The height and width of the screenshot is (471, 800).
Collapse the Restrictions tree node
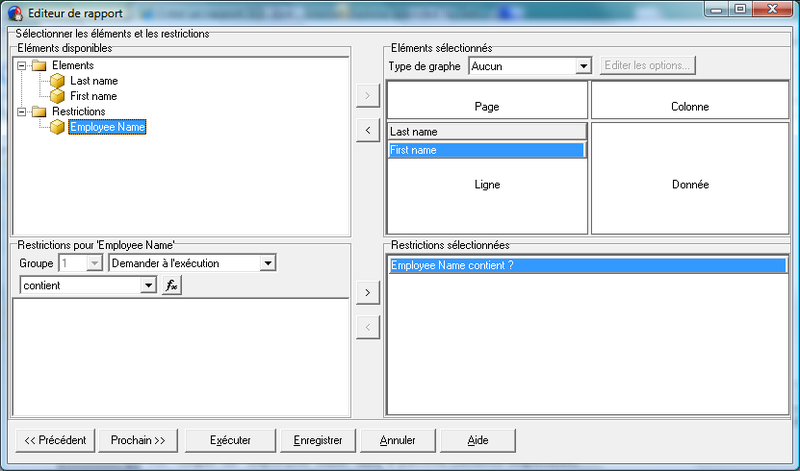coord(21,112)
